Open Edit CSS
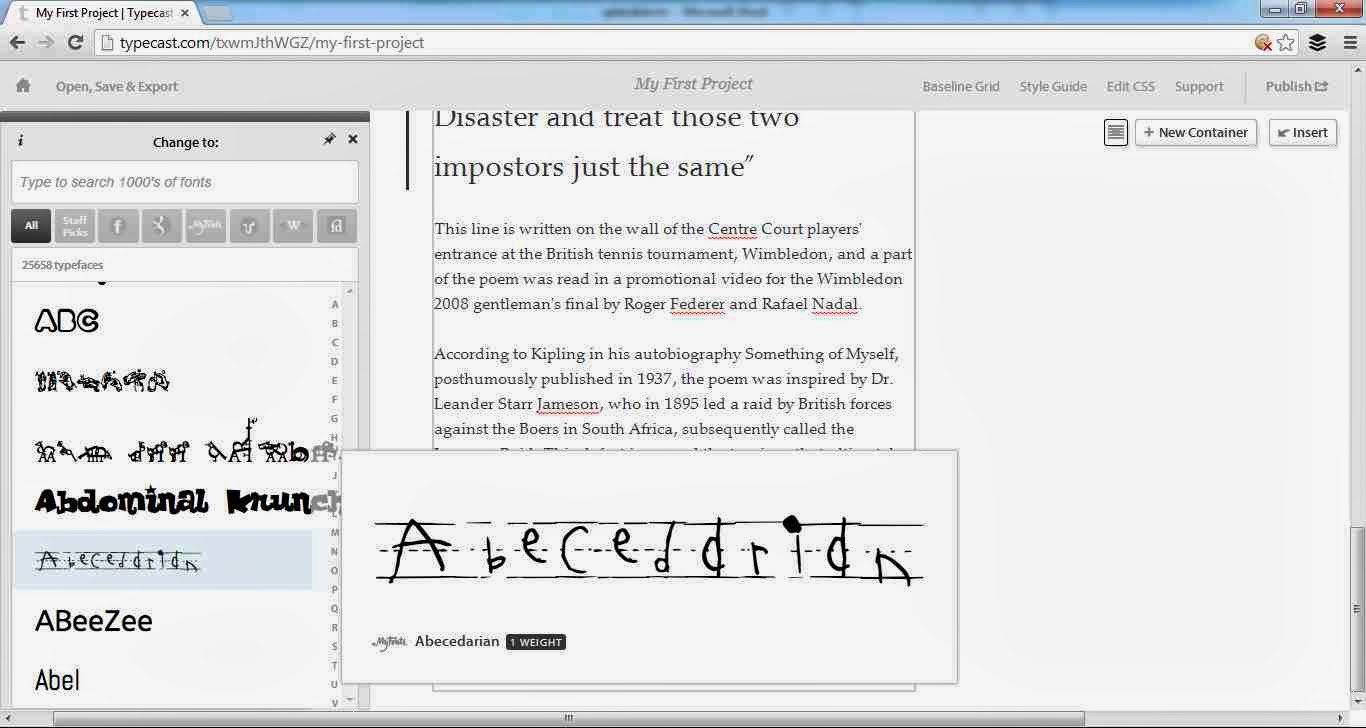The width and height of the screenshot is (1366, 728). point(1131,87)
